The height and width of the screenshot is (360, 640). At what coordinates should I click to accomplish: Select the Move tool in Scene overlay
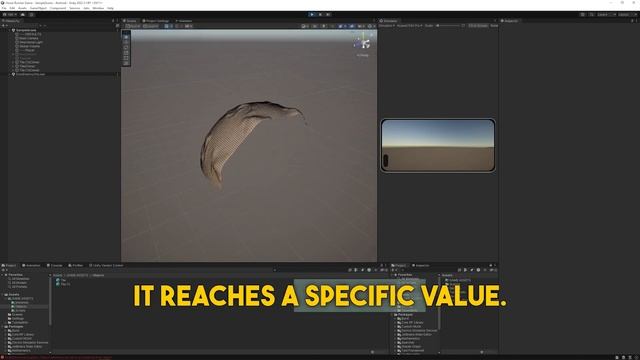coord(126,42)
